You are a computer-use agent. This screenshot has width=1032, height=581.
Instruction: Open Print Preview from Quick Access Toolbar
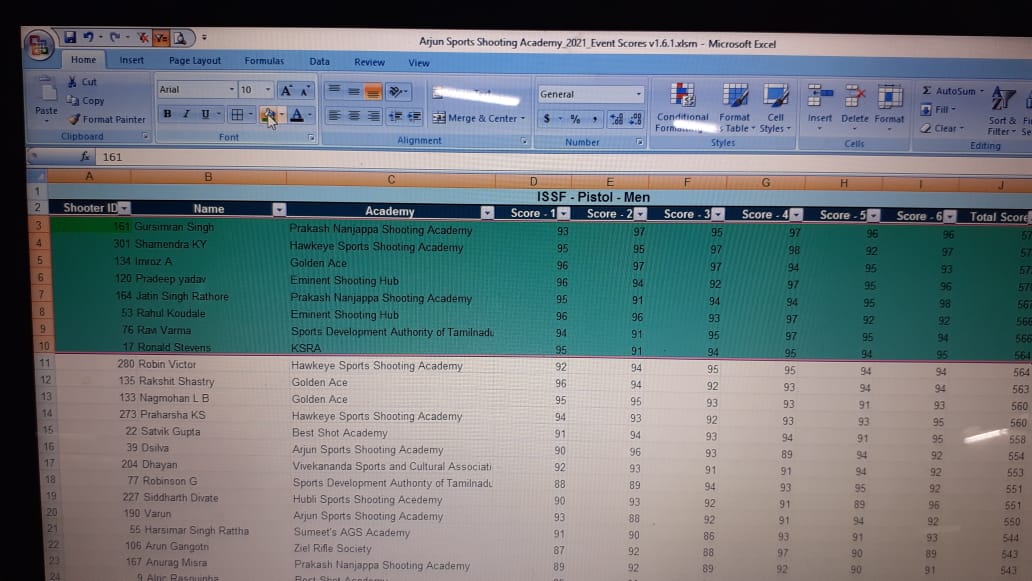[x=179, y=39]
